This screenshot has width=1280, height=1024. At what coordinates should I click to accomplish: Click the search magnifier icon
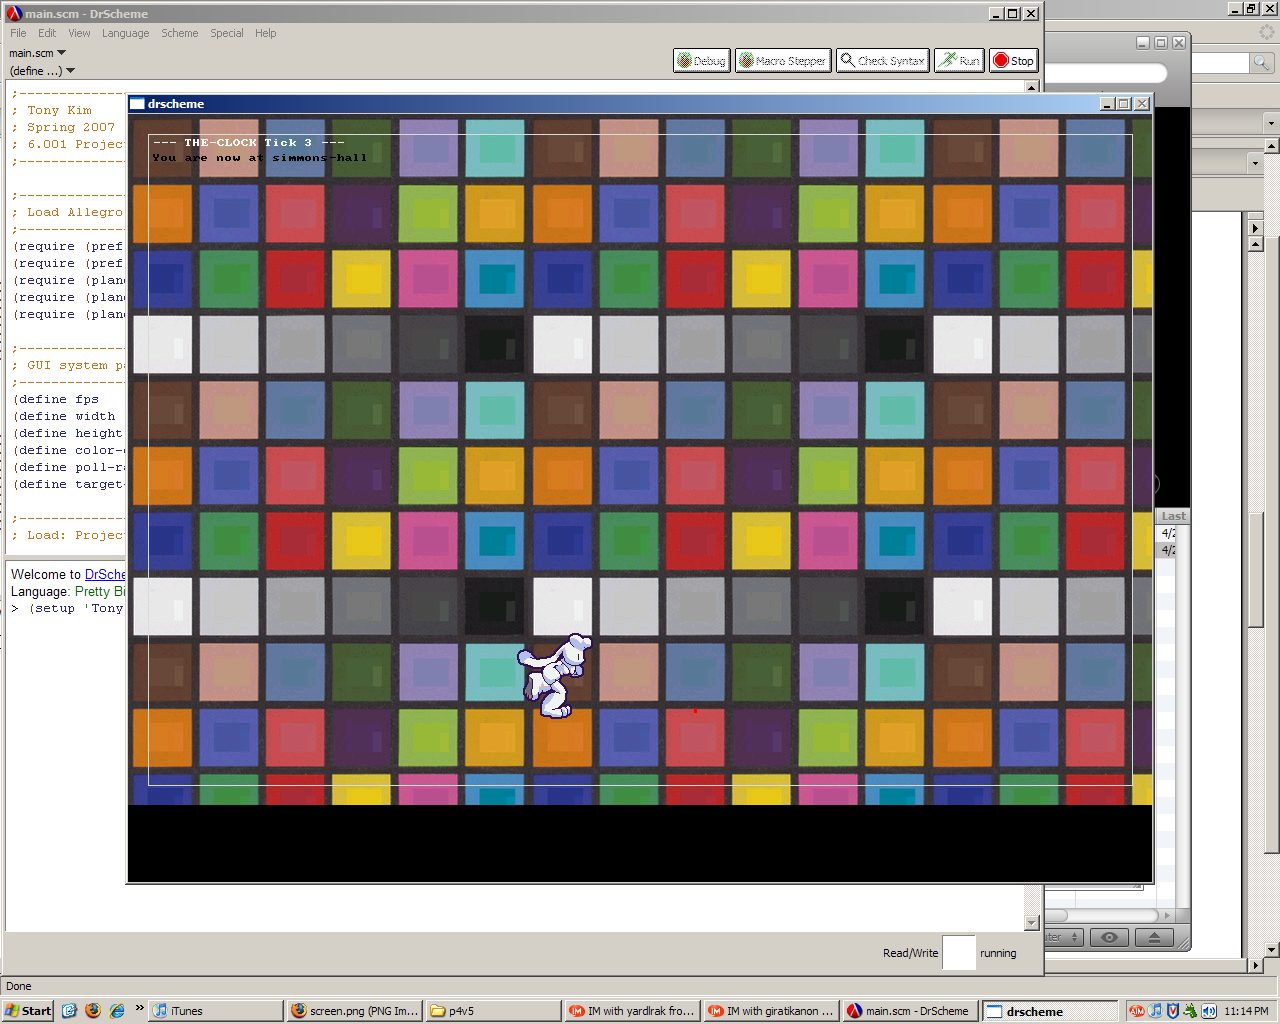pyautogui.click(x=1261, y=63)
